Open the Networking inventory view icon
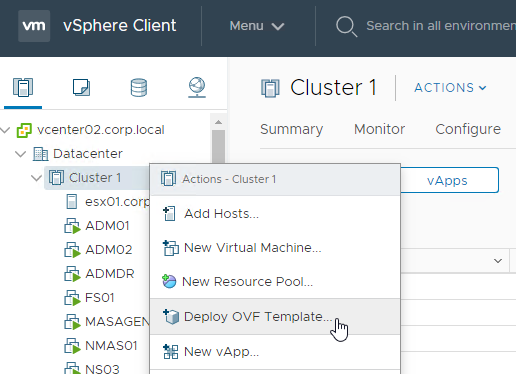Screen dimensions: 516x374 click(197, 88)
